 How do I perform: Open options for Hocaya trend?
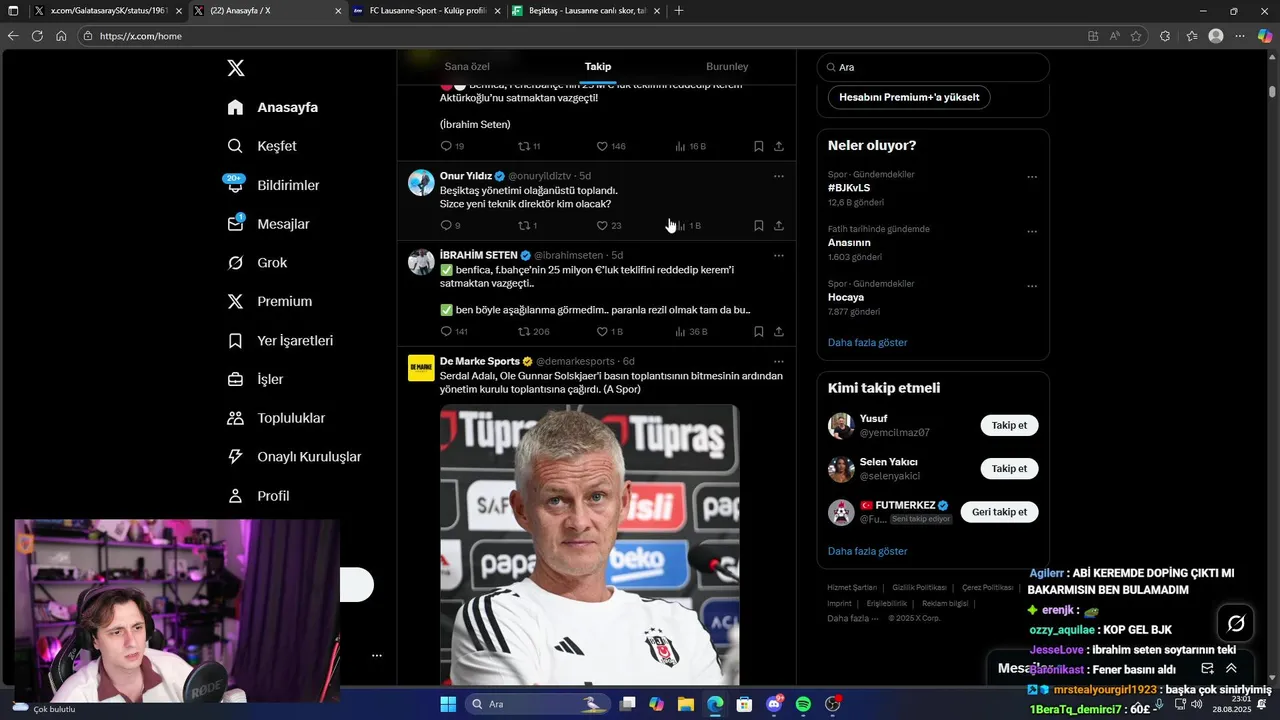pos(1032,286)
